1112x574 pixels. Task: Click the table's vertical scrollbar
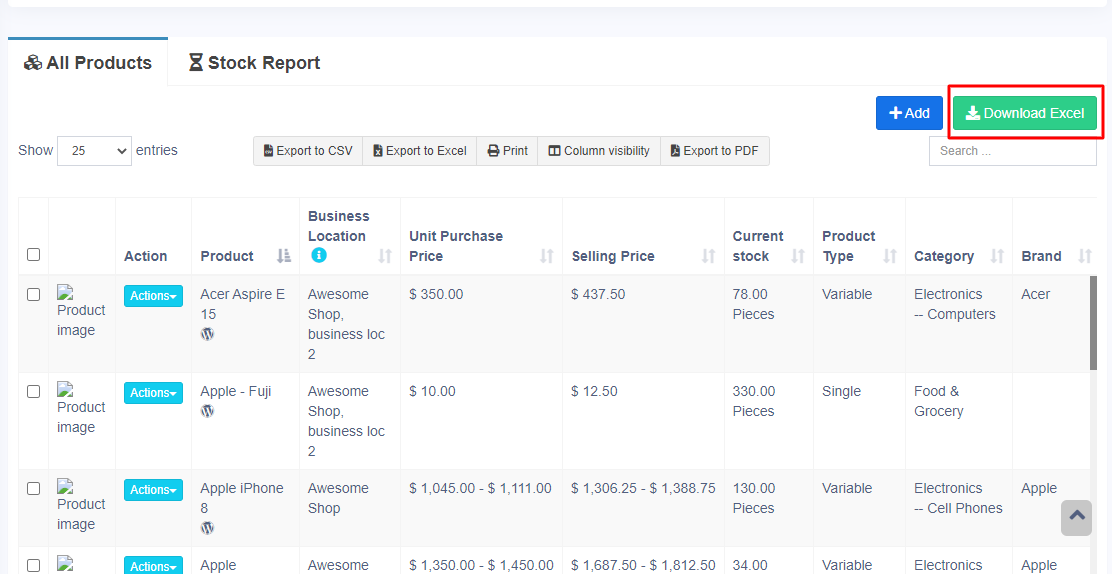pos(1093,323)
